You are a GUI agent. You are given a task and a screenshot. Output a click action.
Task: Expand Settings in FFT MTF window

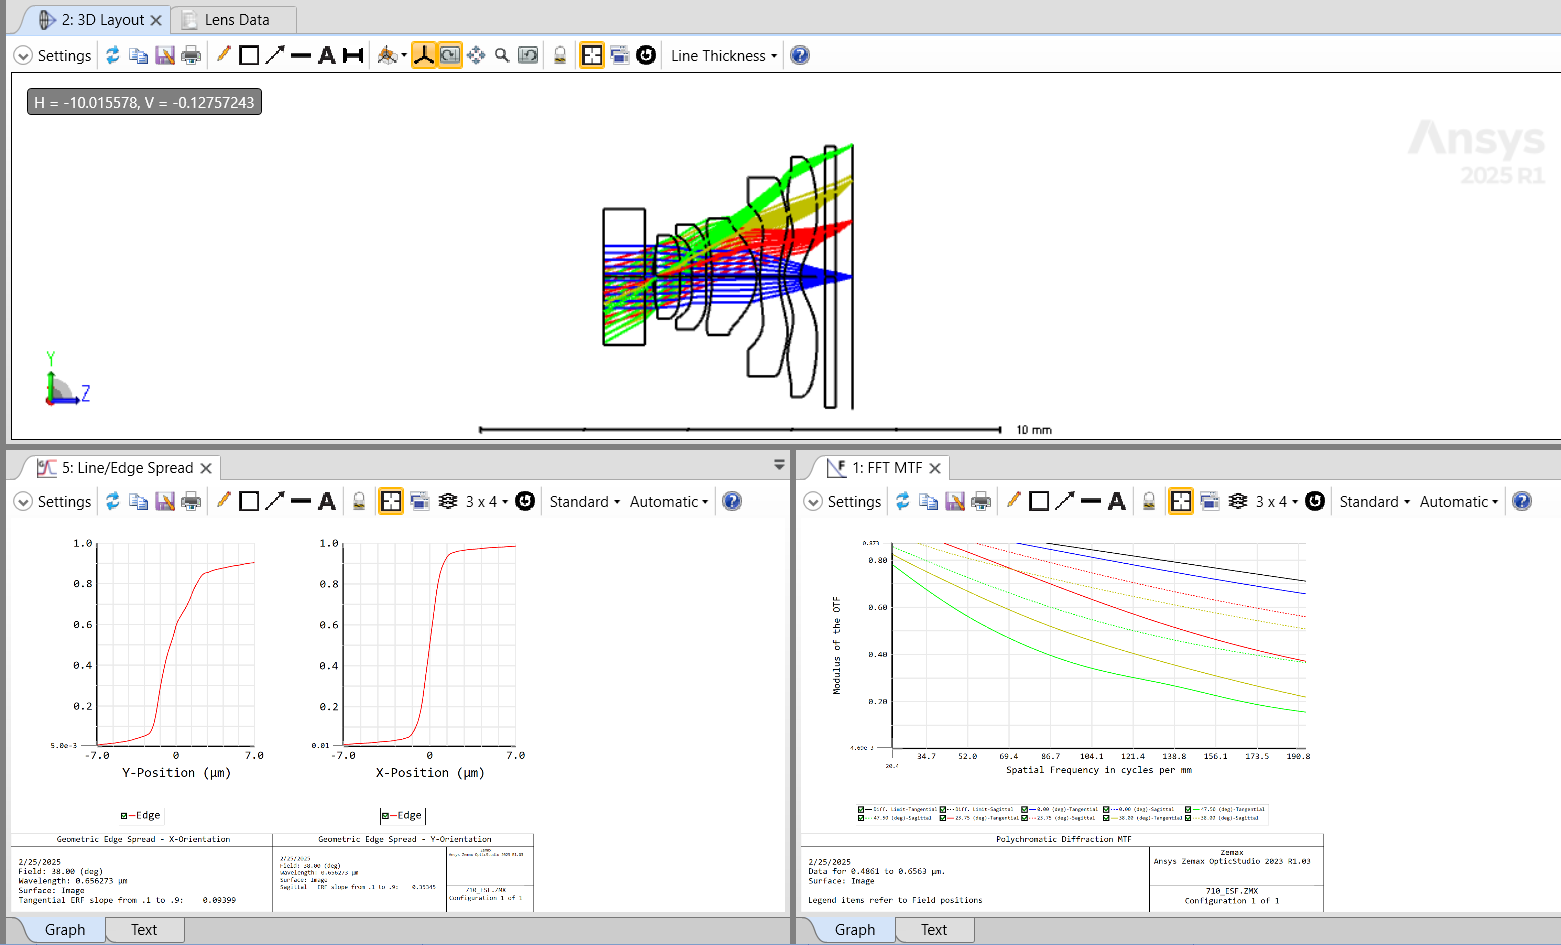844,502
